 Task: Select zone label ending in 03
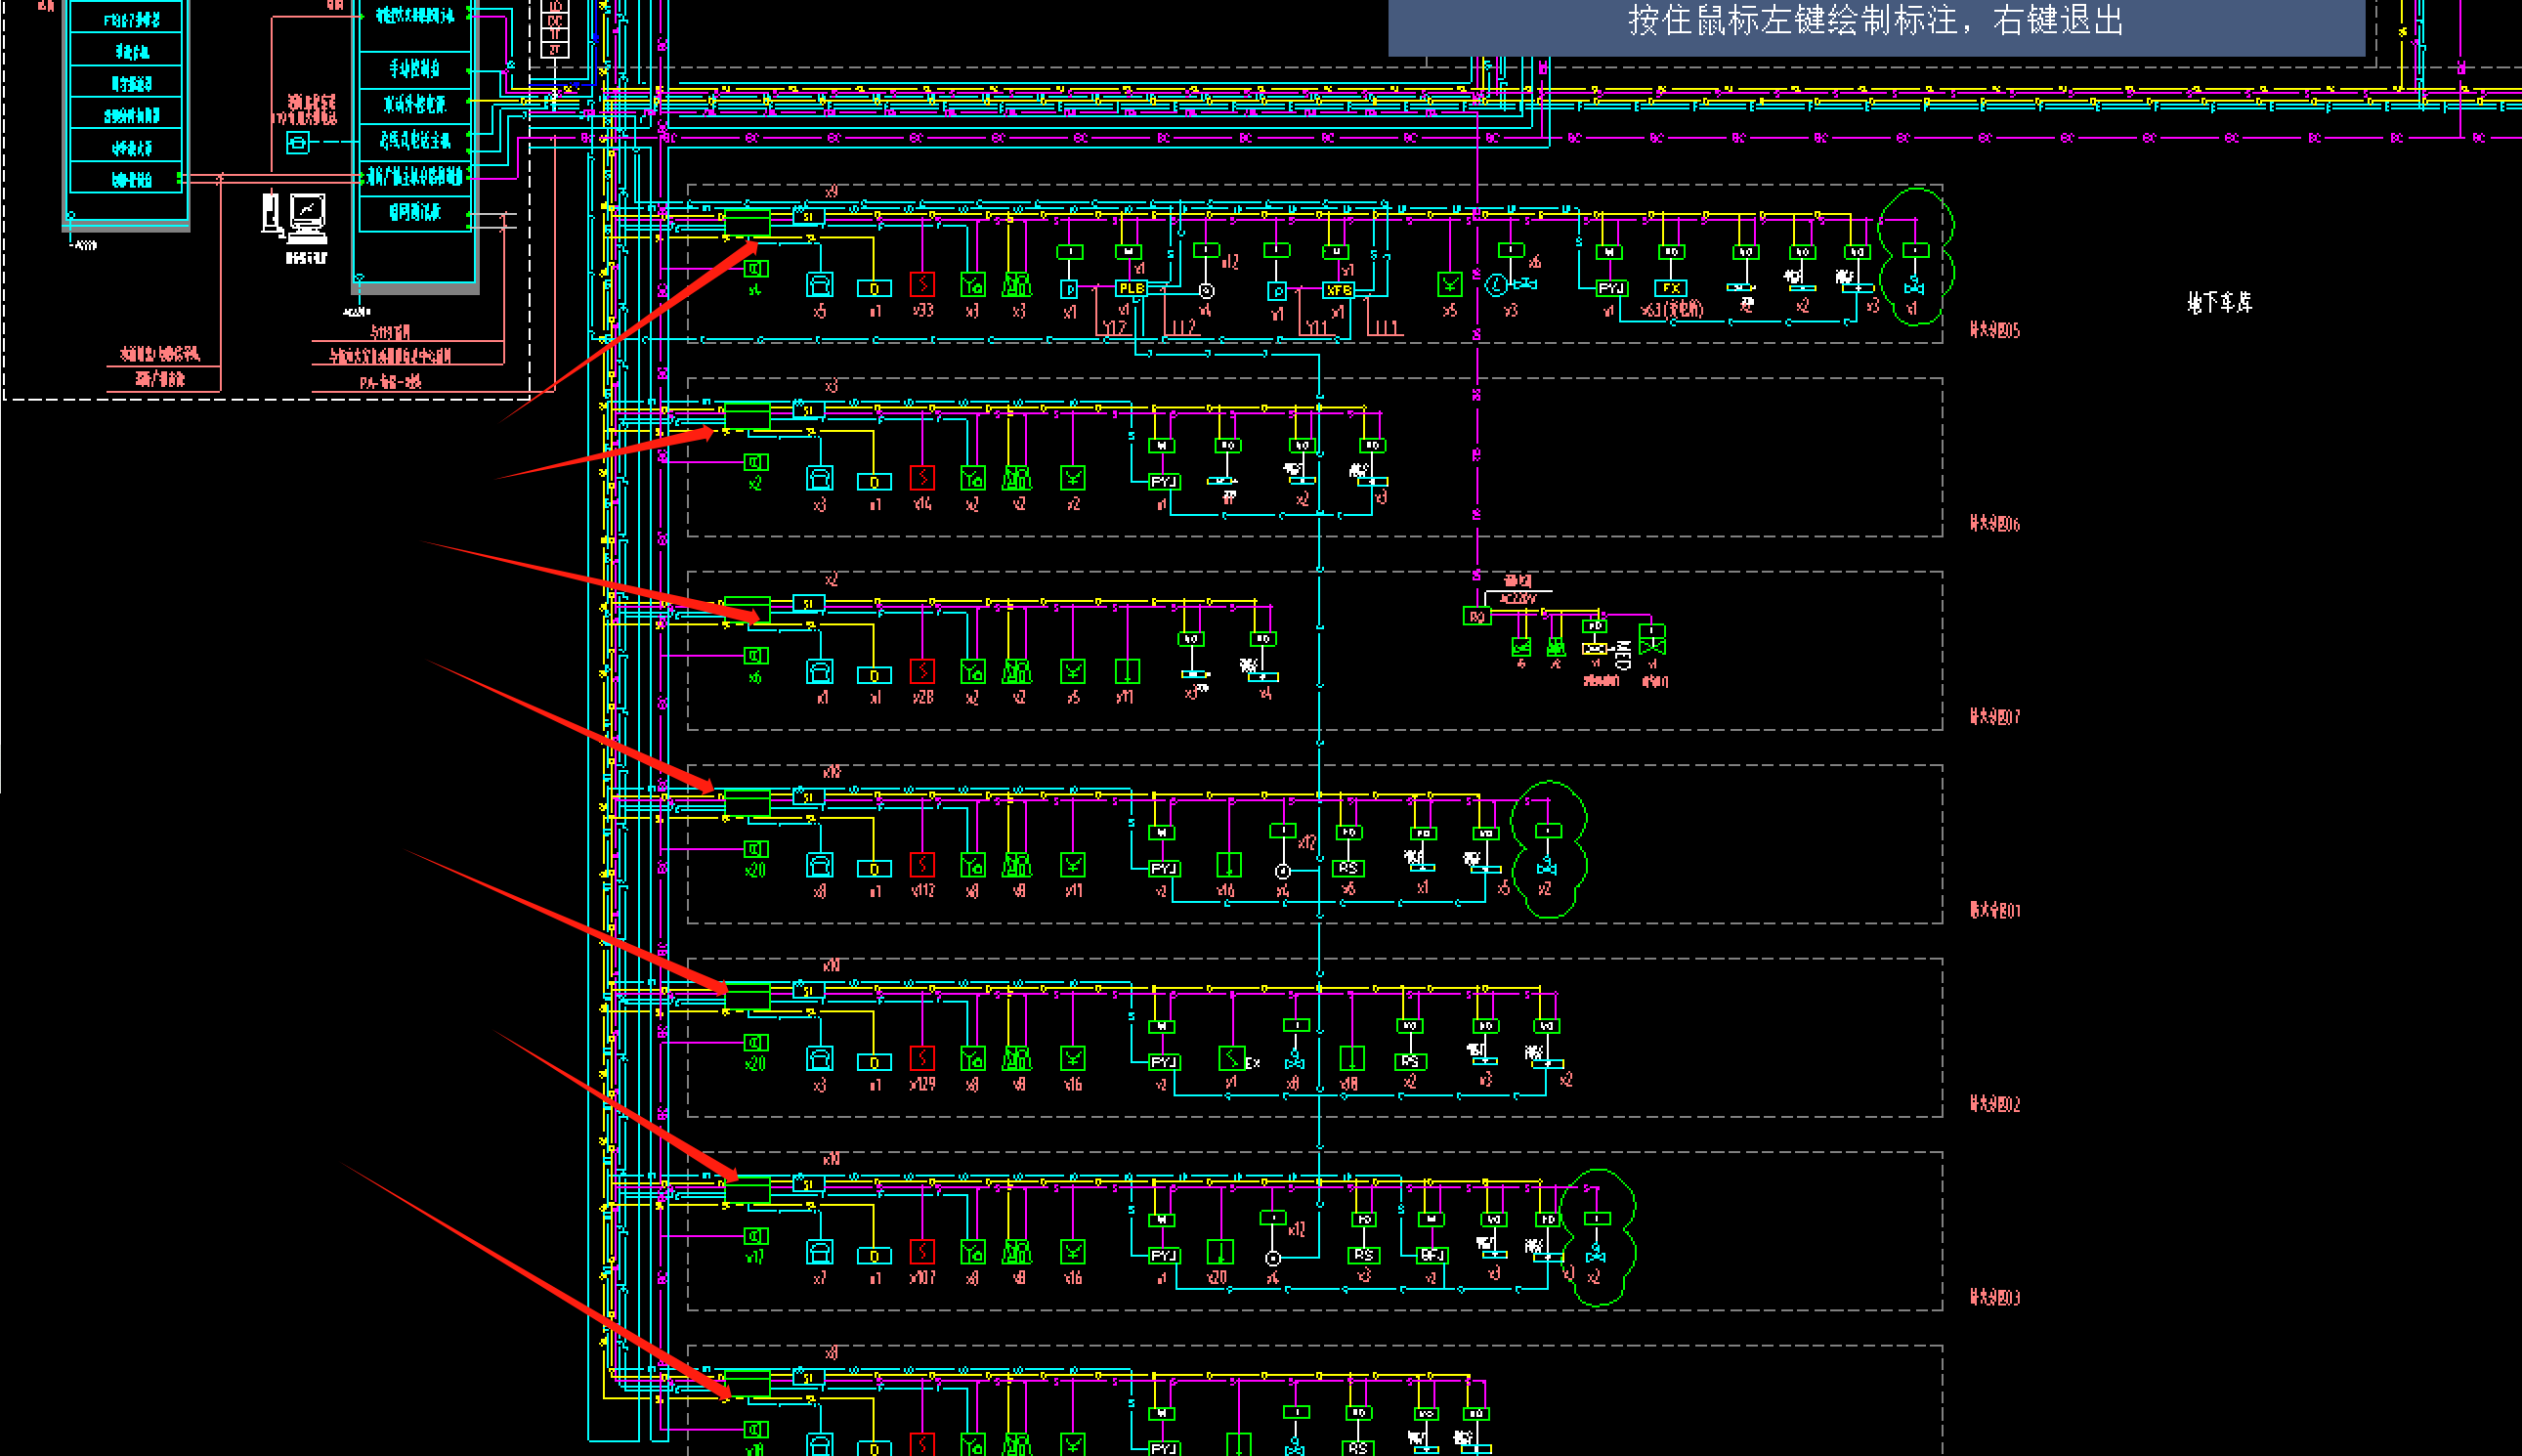pyautogui.click(x=1995, y=1297)
